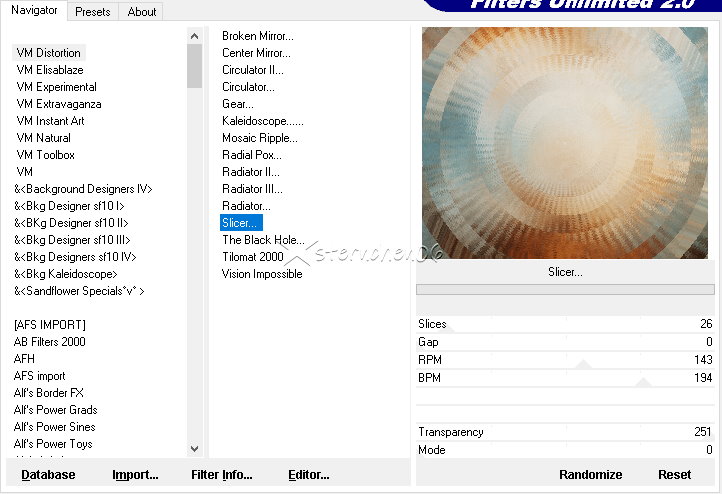Select the Slicer filter entry
722x494 pixels.
coord(240,223)
